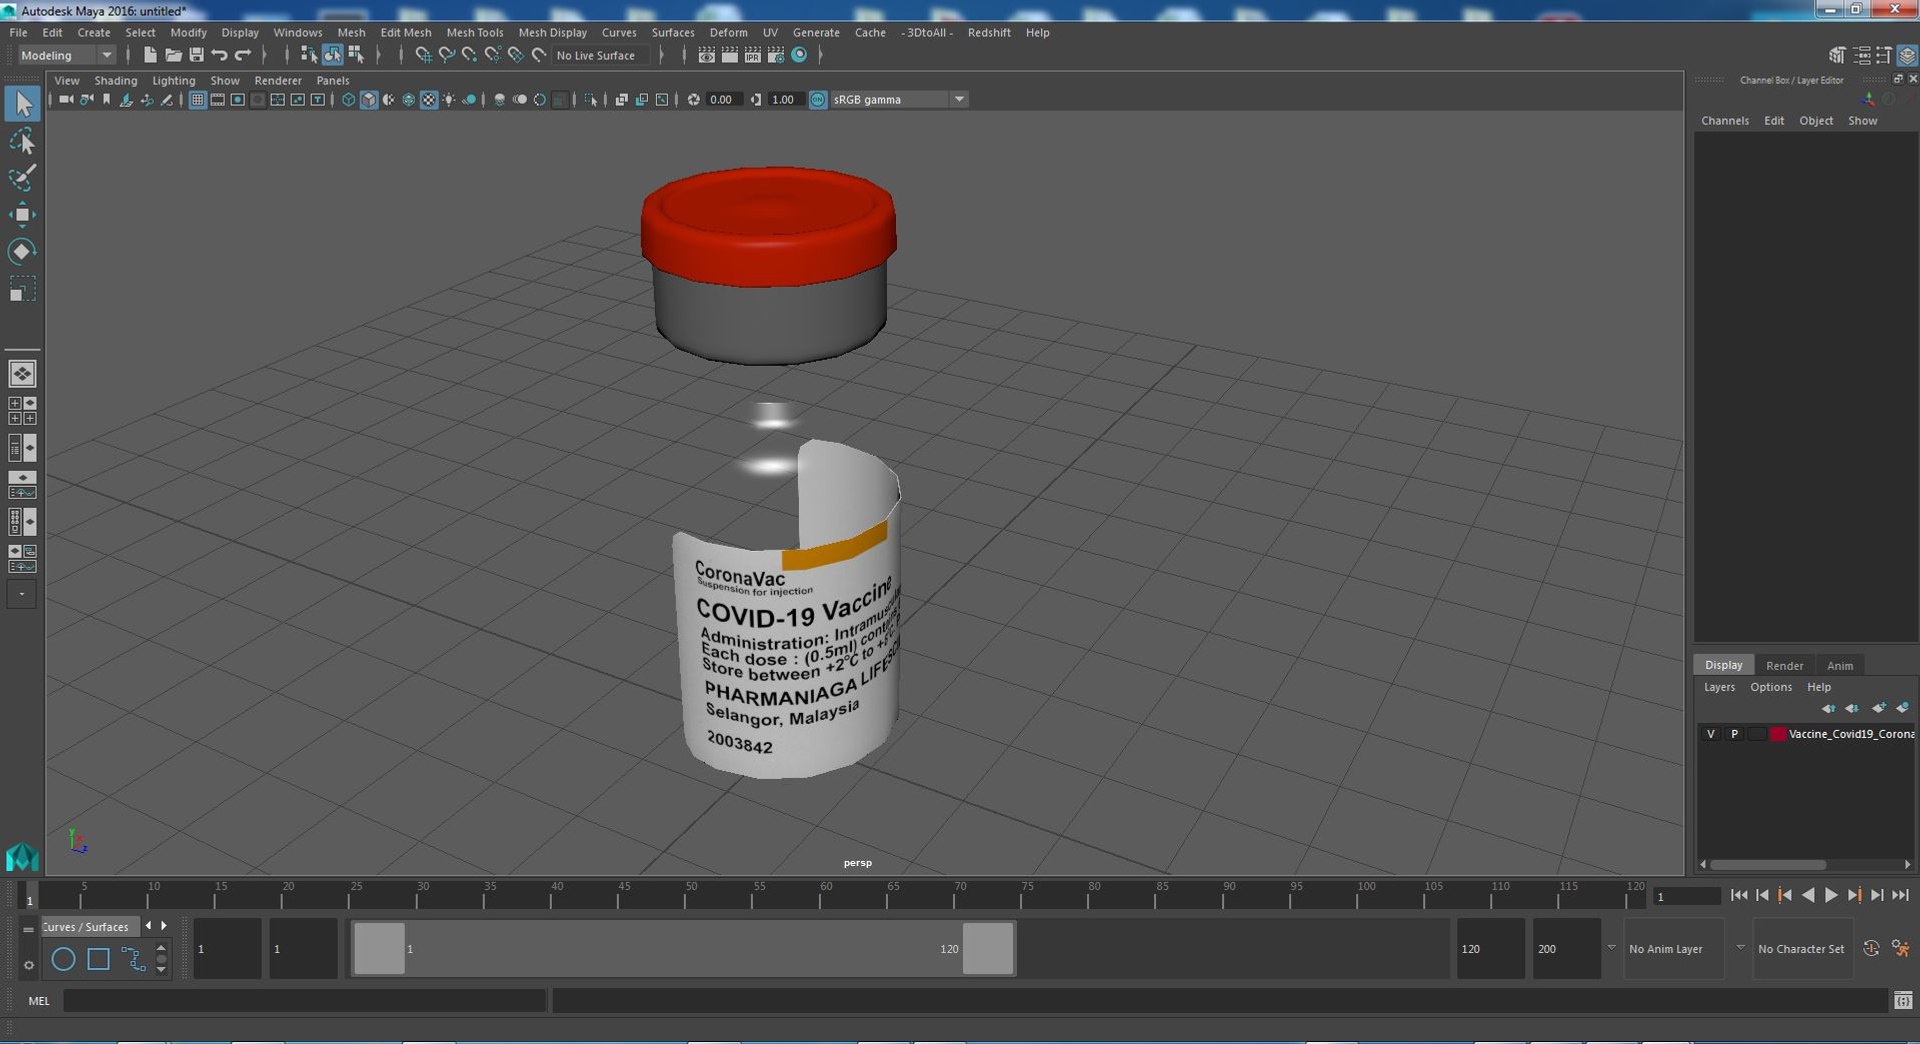Save the scene with disk icon

[196, 55]
